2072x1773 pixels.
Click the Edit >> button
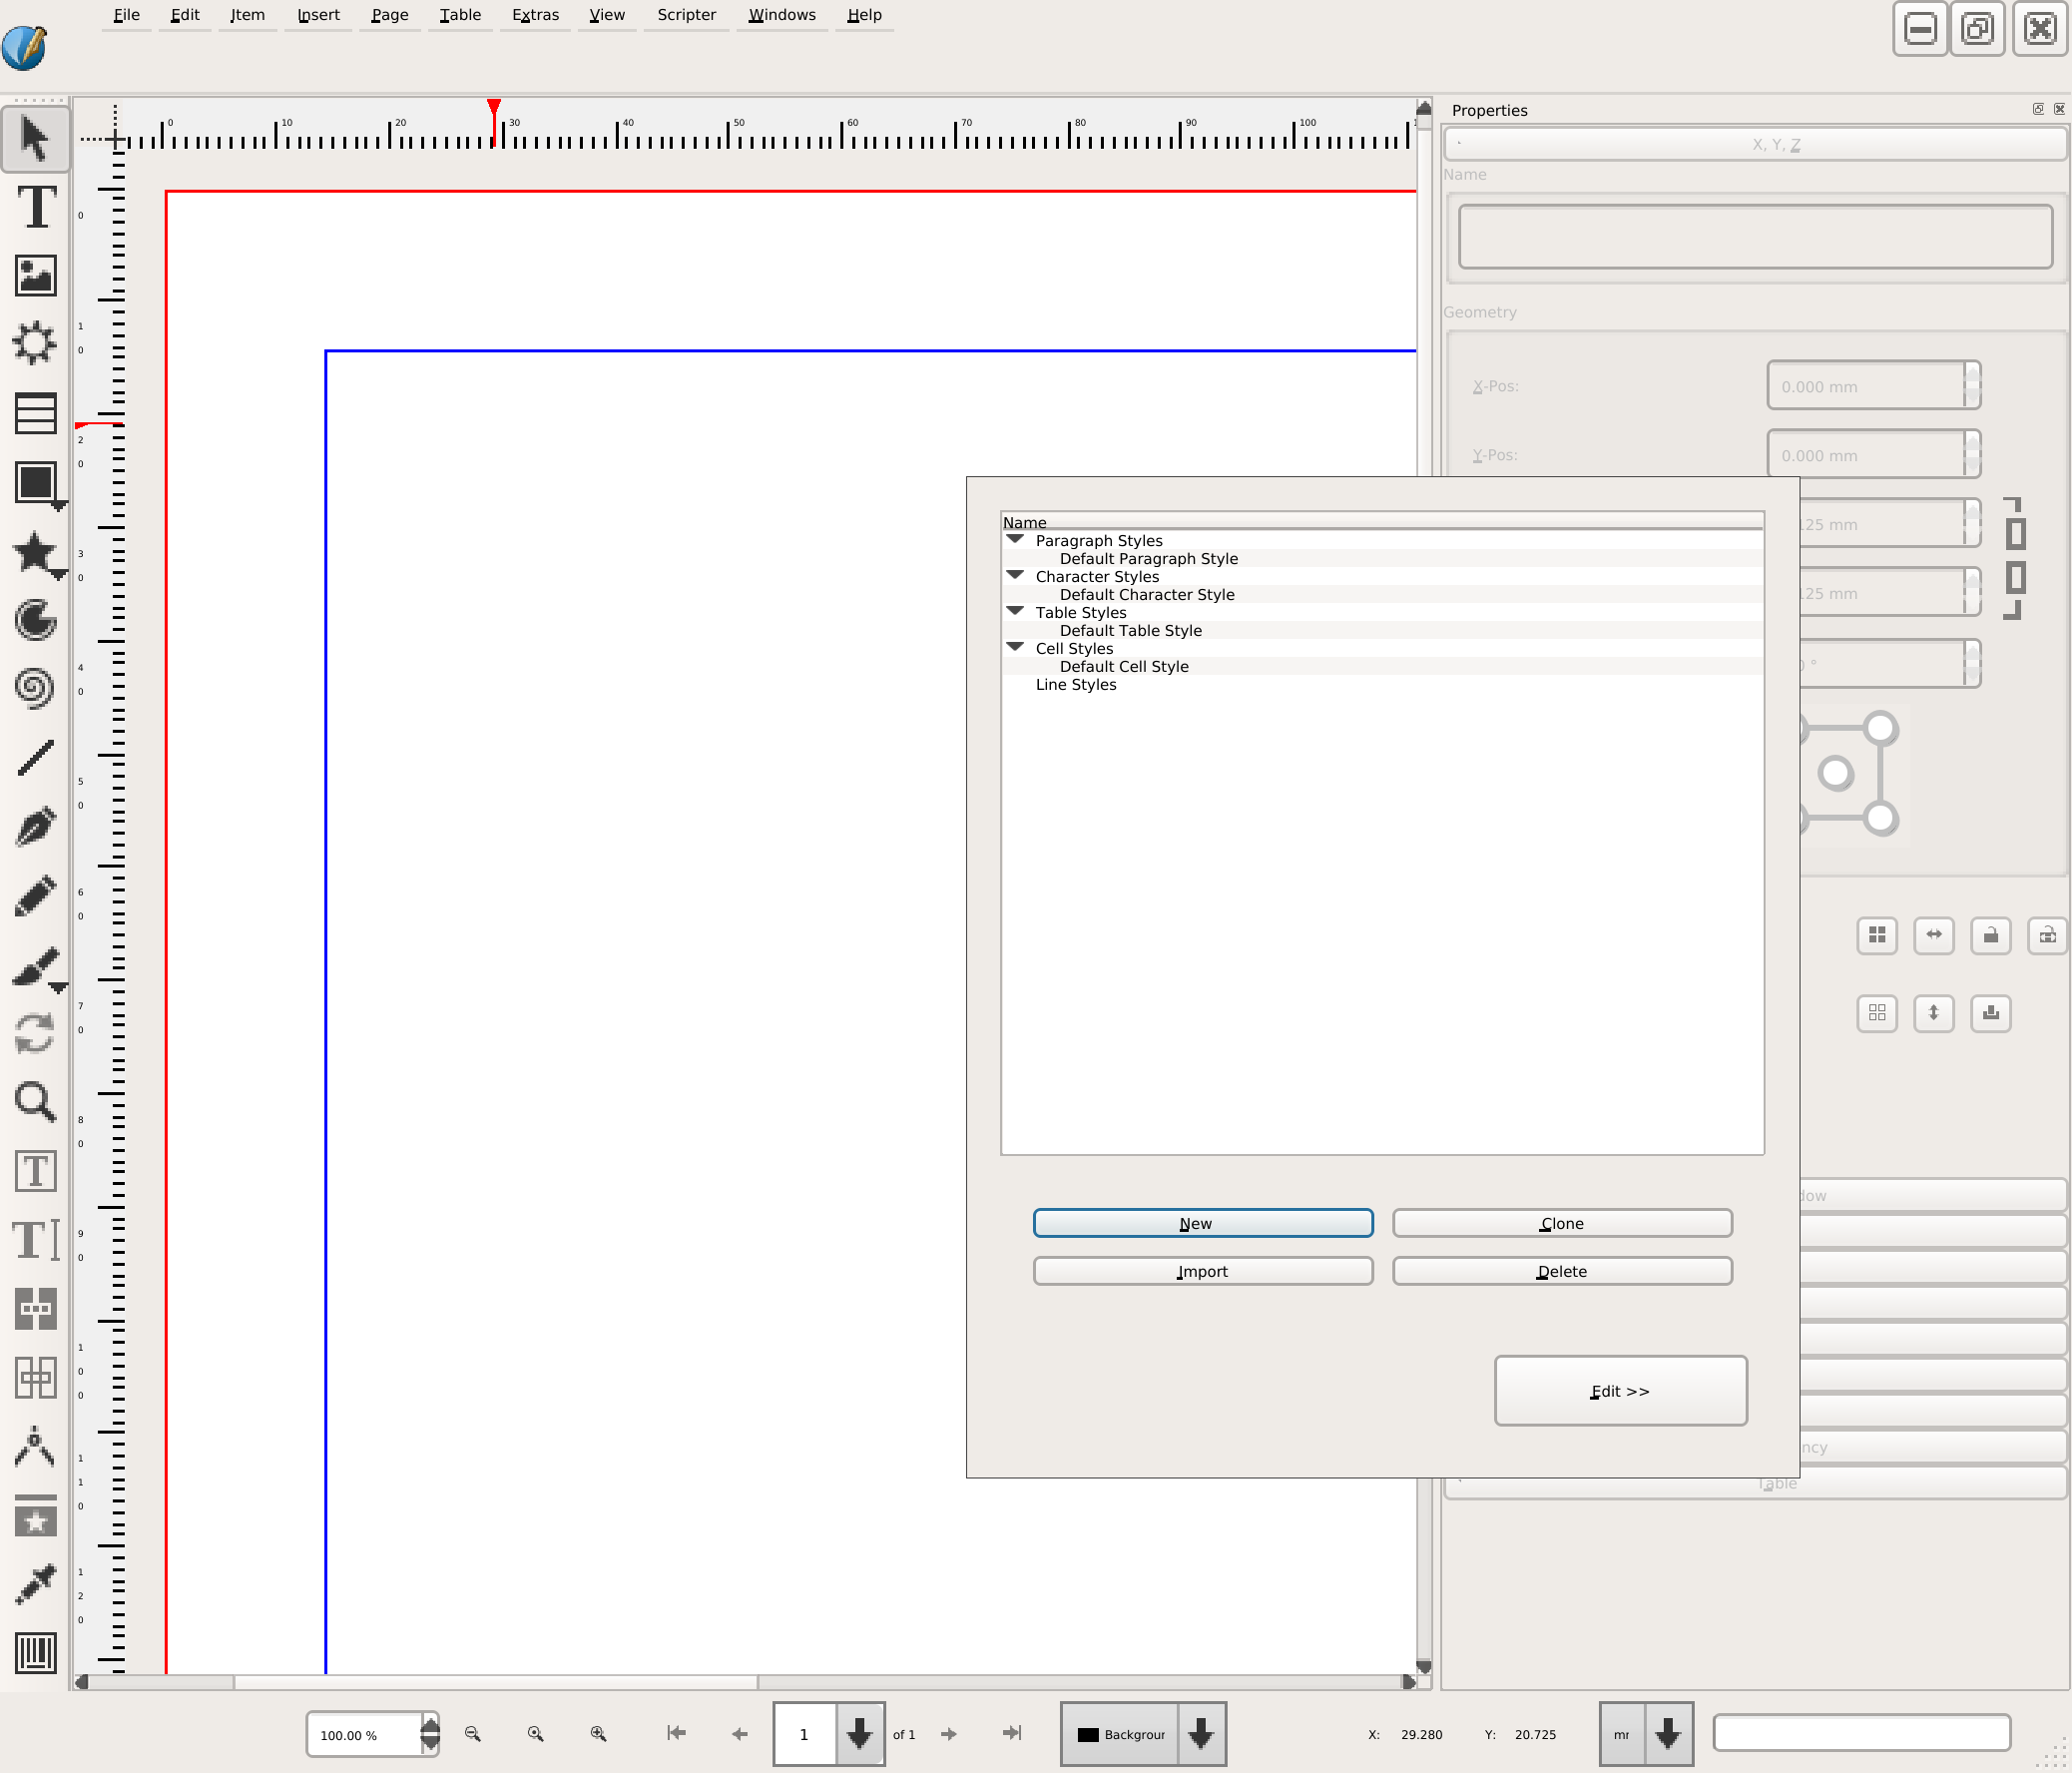1619,1391
